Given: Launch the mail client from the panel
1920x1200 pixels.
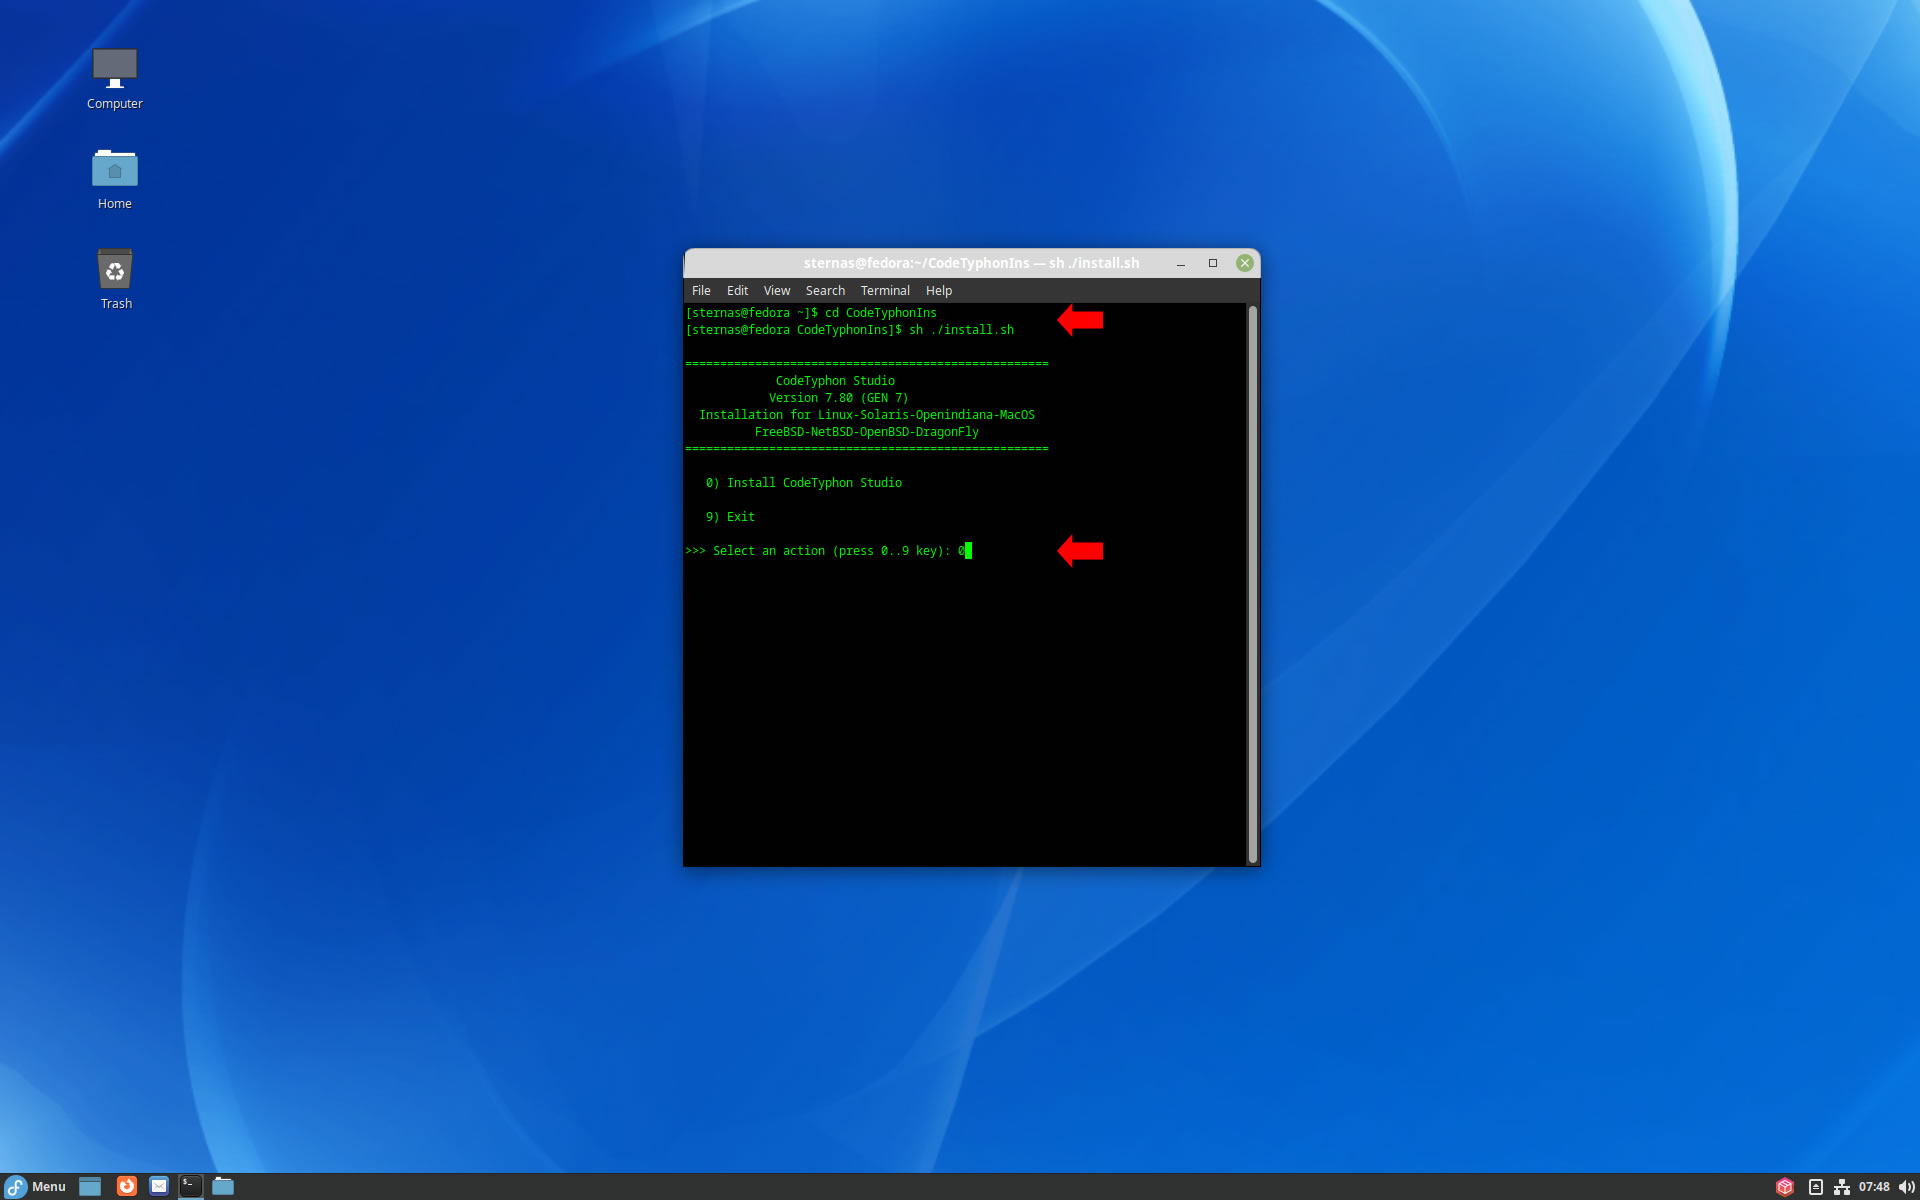Looking at the screenshot, I should click(x=159, y=1186).
